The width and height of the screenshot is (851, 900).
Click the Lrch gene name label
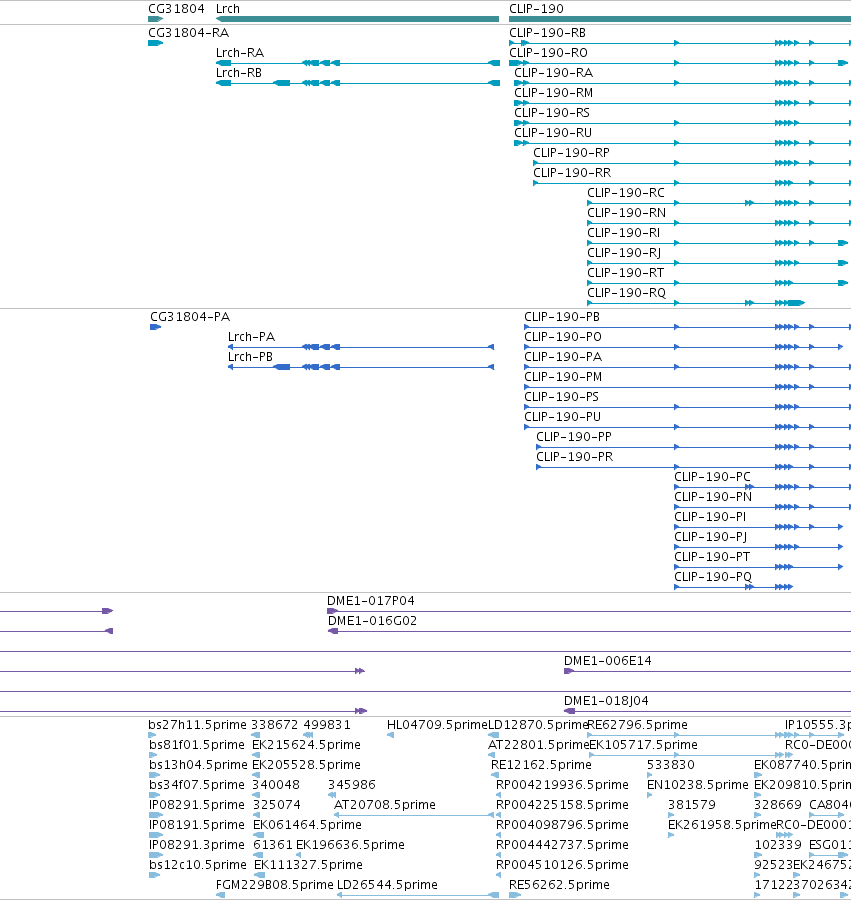[x=228, y=9]
